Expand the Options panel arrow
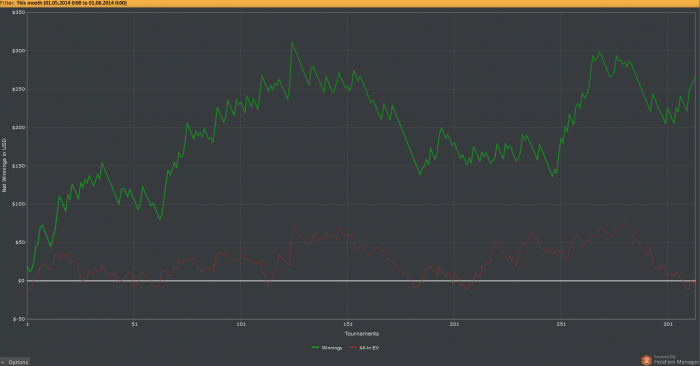Viewport: 700px width, 366px height. pos(3,362)
